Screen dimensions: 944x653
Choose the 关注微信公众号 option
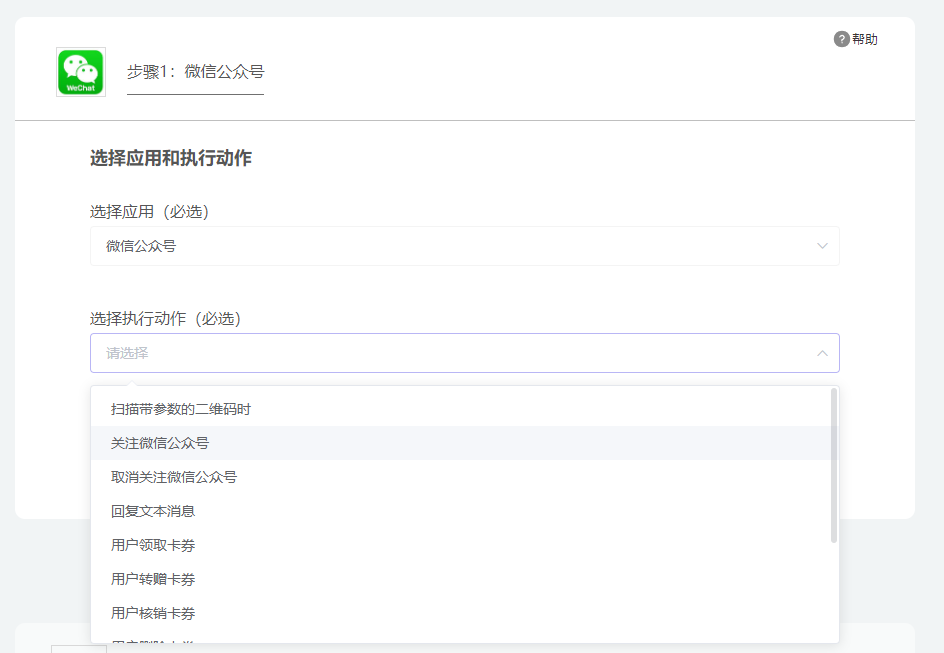(160, 443)
